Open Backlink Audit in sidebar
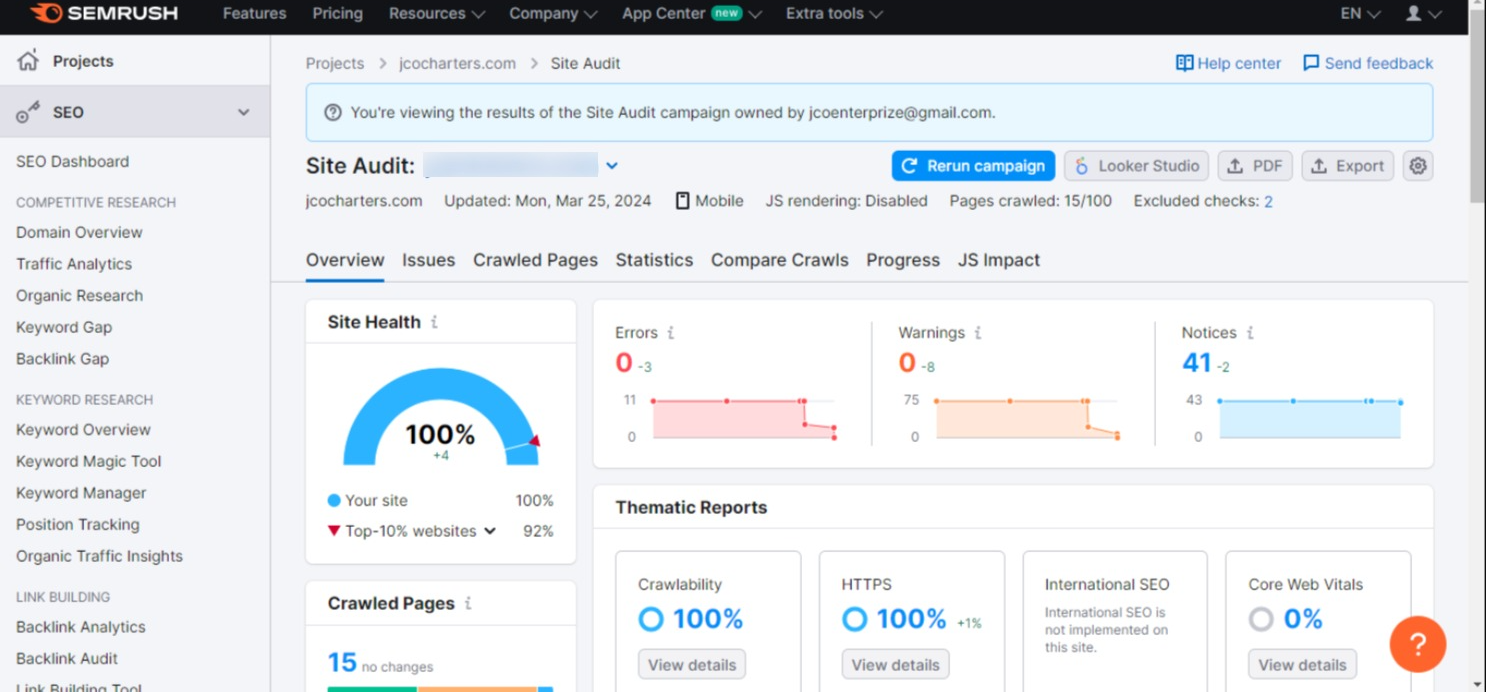This screenshot has height=694, width=1486. 66,658
